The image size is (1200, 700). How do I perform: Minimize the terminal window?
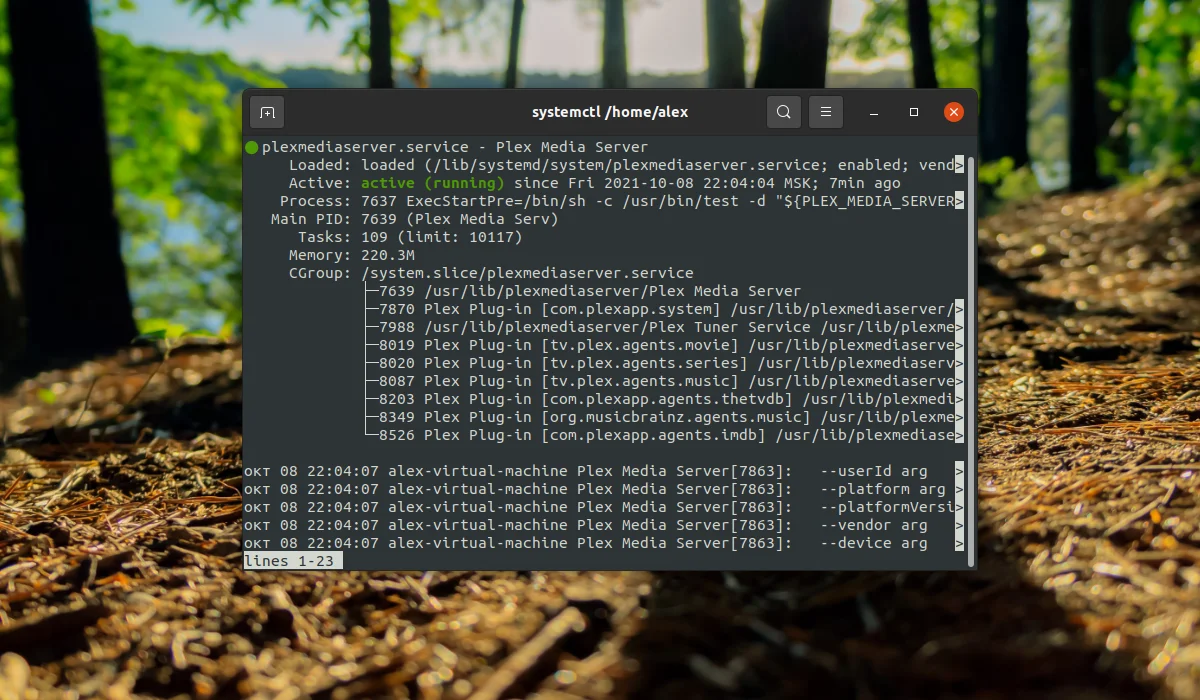(x=873, y=112)
